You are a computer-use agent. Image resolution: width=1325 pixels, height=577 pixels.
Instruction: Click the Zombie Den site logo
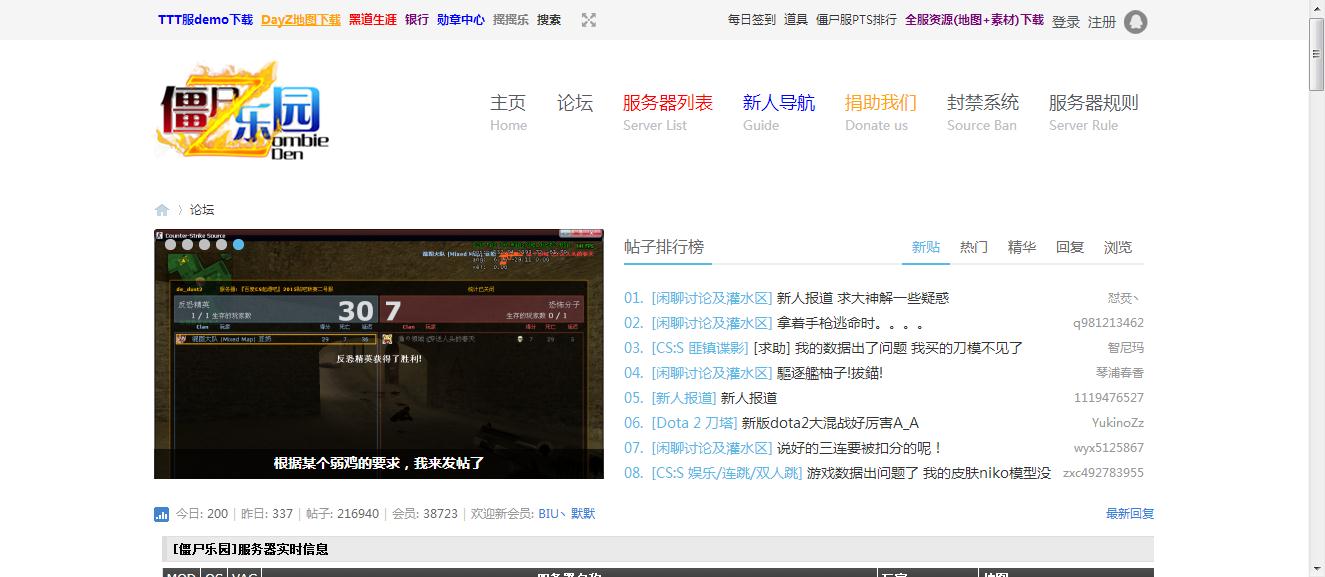[x=242, y=111]
